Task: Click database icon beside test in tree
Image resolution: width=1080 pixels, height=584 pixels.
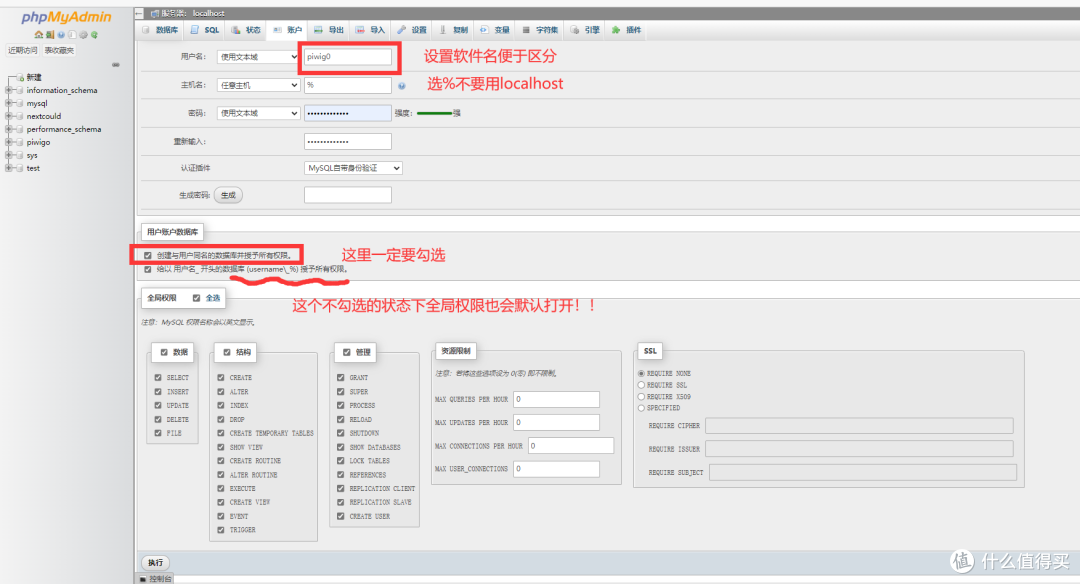Action: (19, 168)
